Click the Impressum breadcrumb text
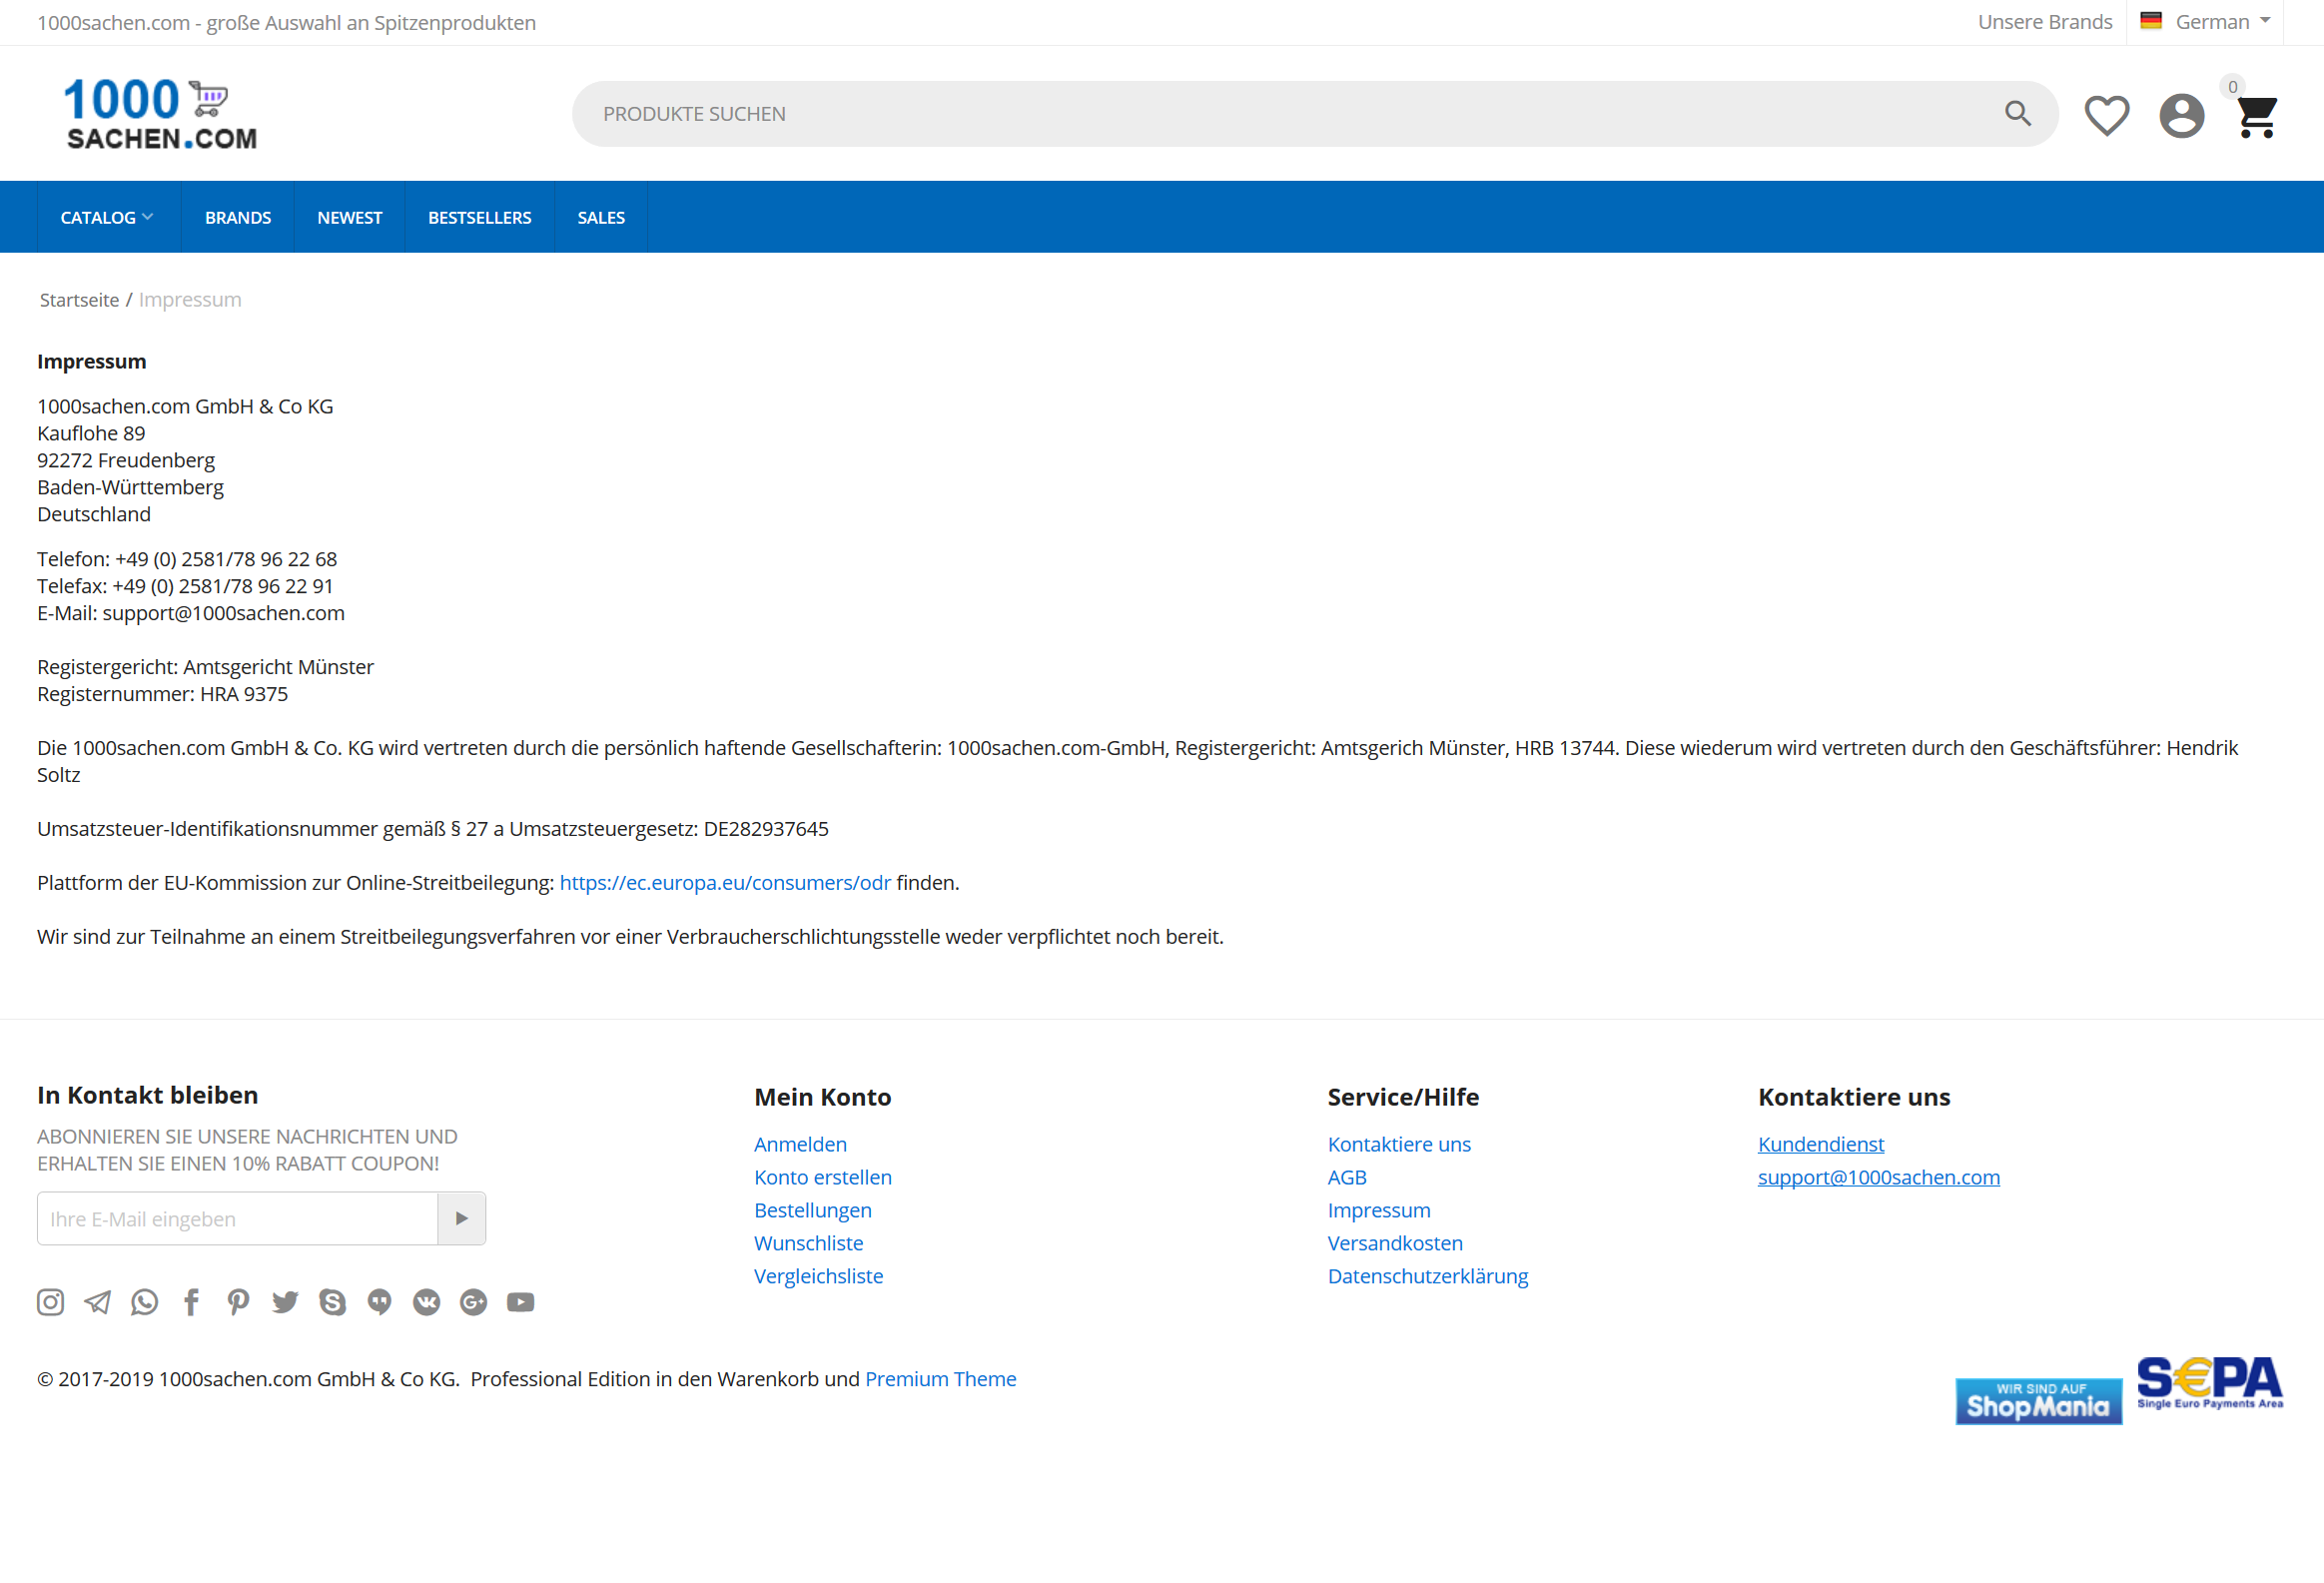2324x1583 pixels. point(190,300)
